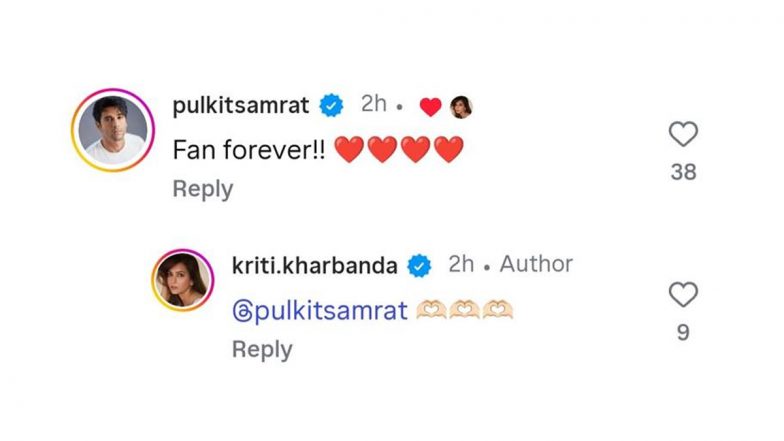
Task: Click the tiny author avatar beside the red heart
Action: pyautogui.click(x=460, y=107)
